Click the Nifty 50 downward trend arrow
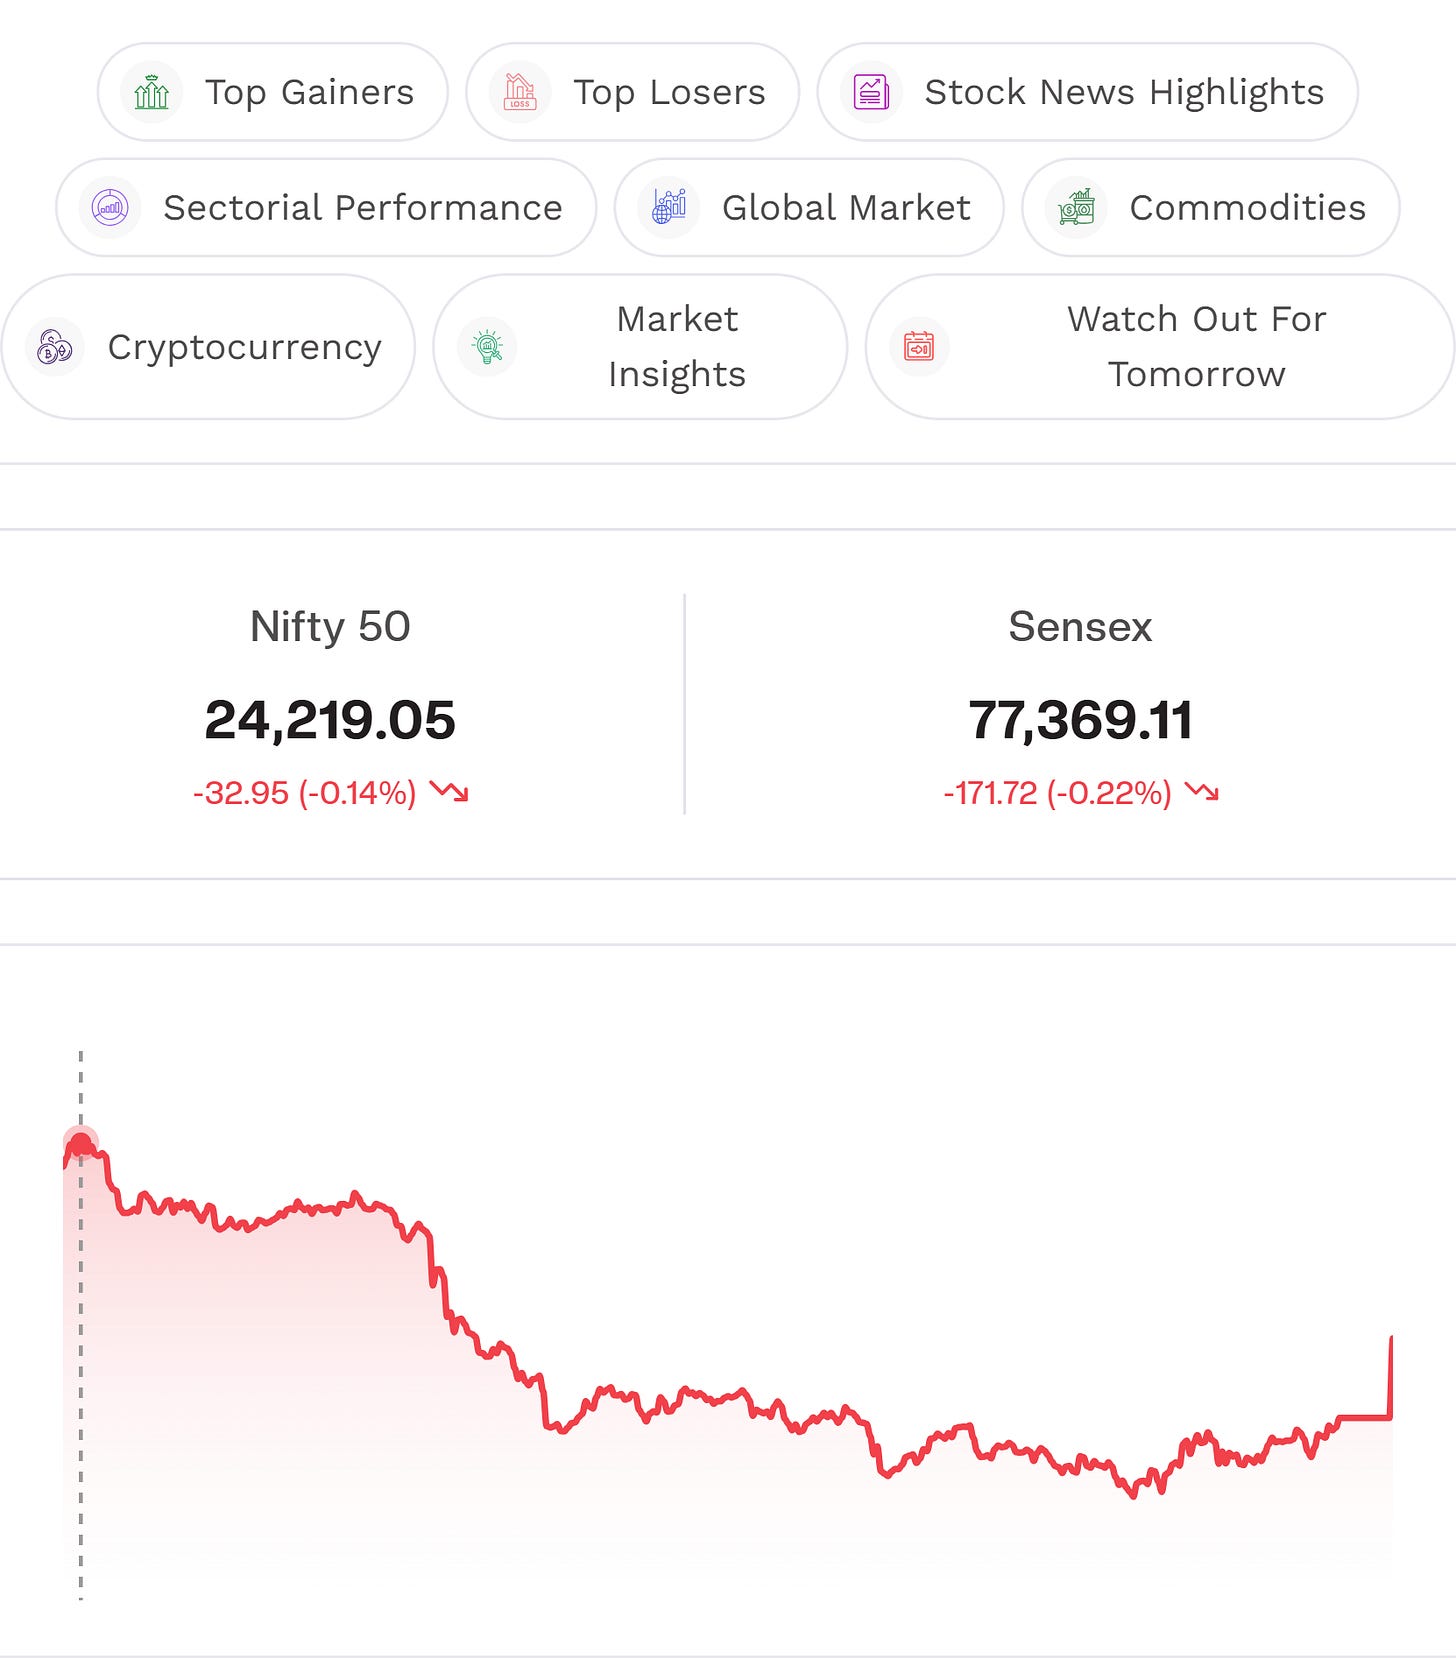This screenshot has width=1456, height=1658. point(449,792)
